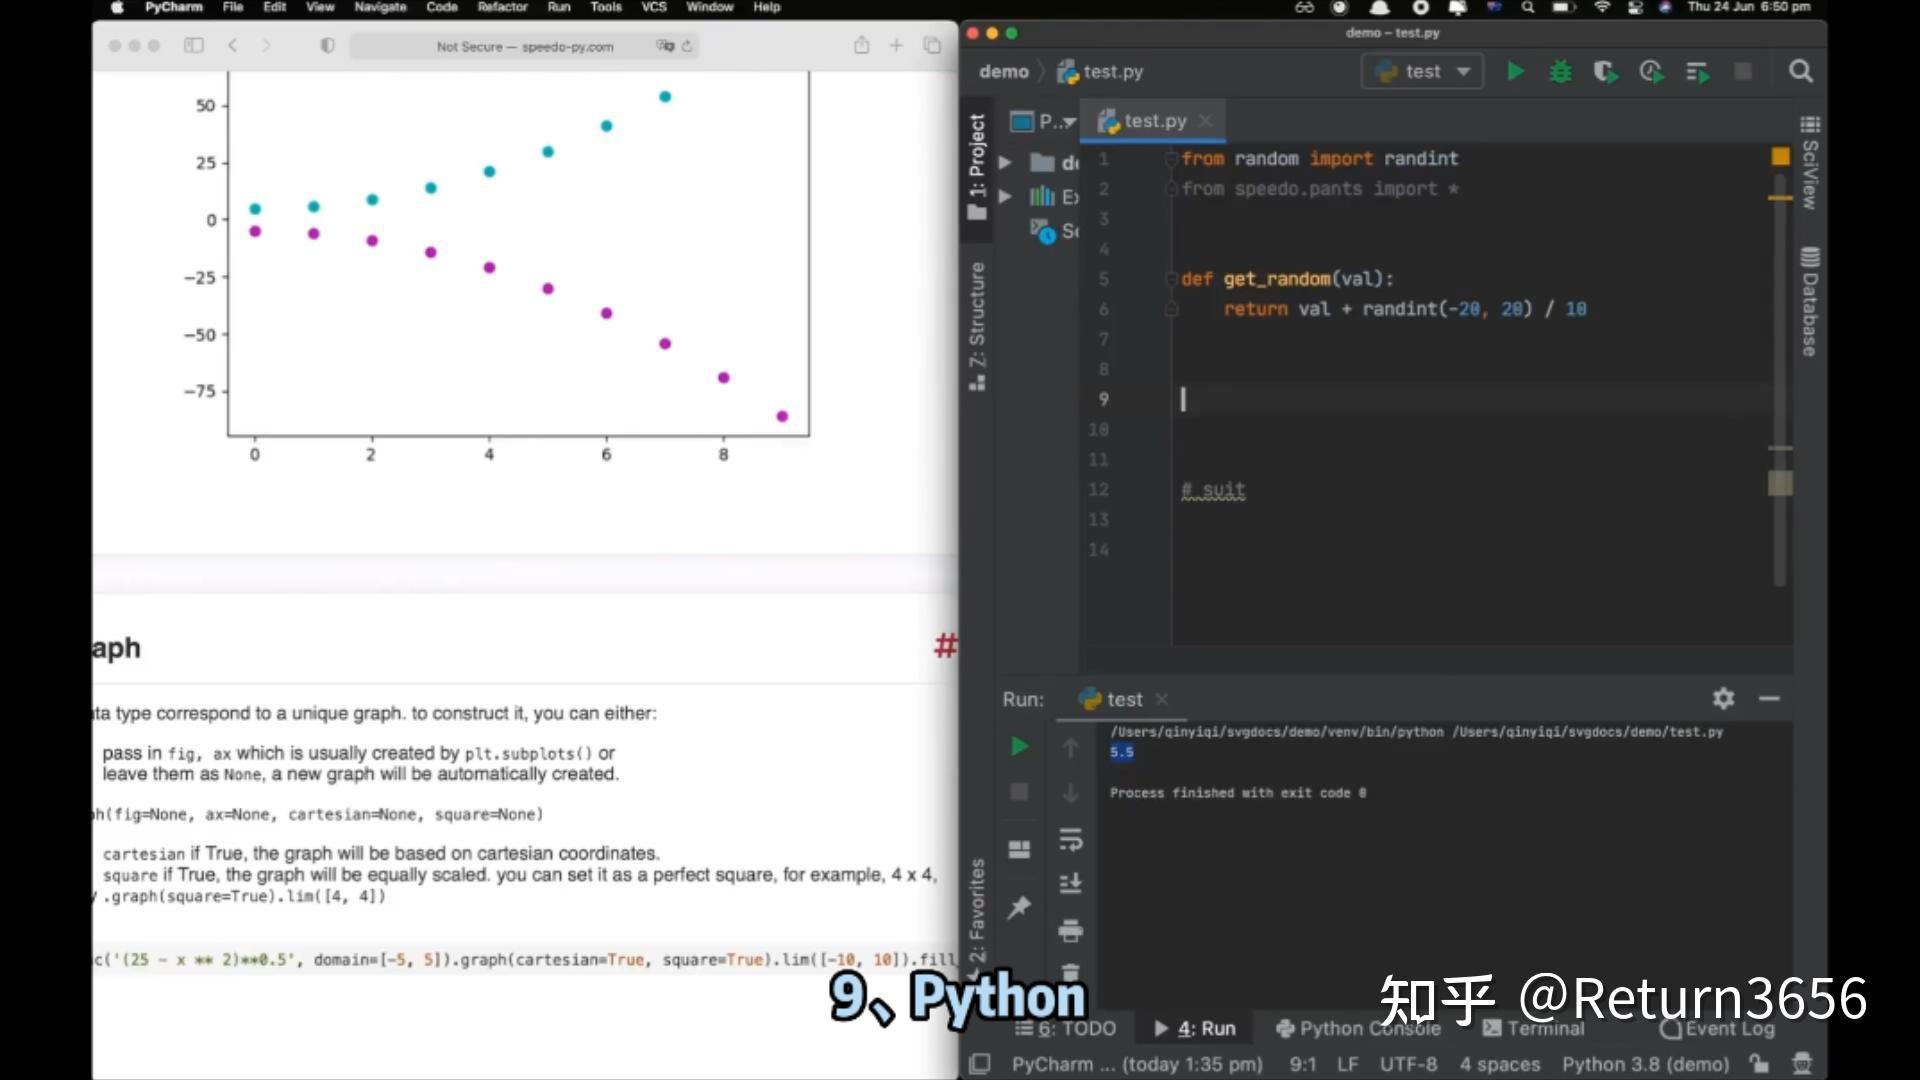Image resolution: width=1920 pixels, height=1080 pixels.
Task: Start debugging with the bug icon
Action: click(x=1560, y=71)
